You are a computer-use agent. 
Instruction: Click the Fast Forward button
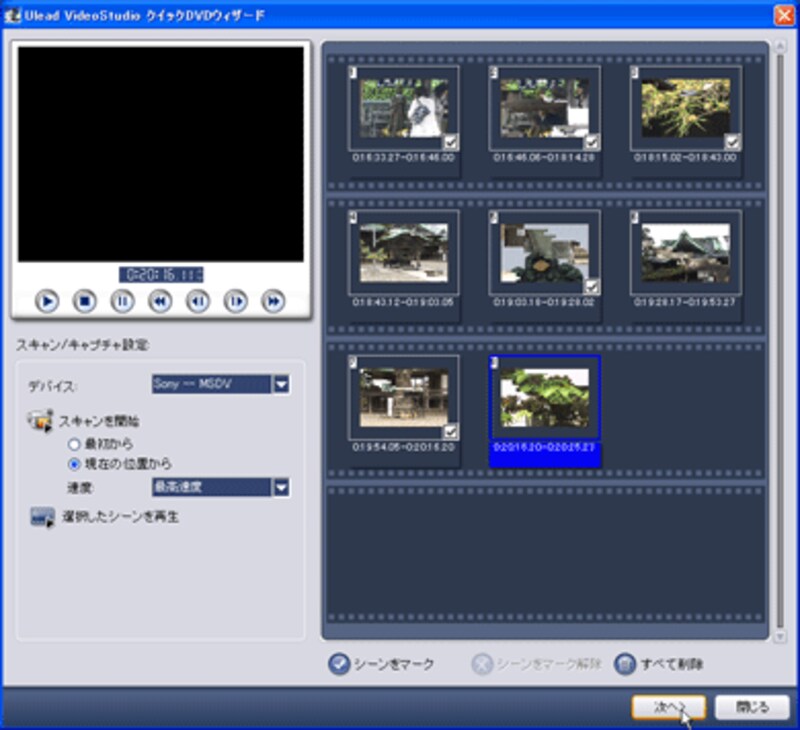[273, 300]
